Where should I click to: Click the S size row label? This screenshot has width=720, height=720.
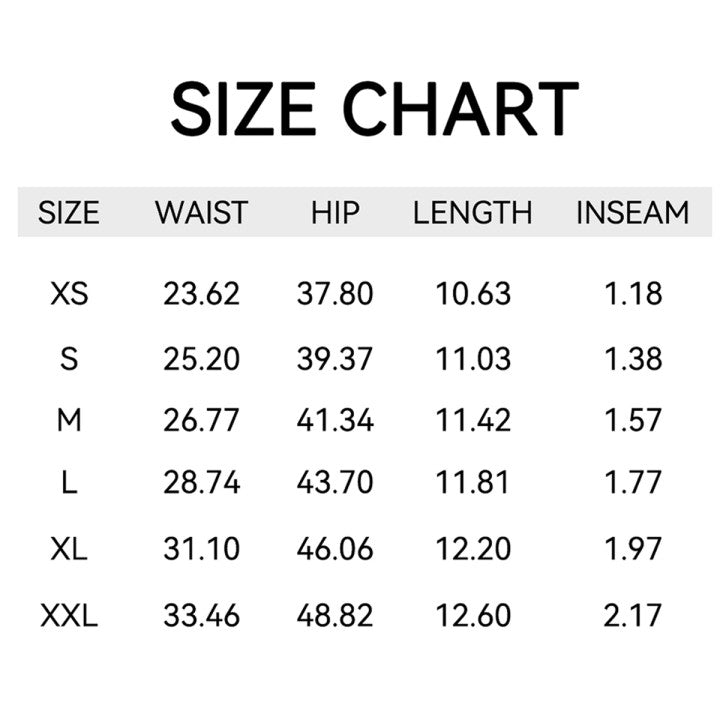[69, 358]
